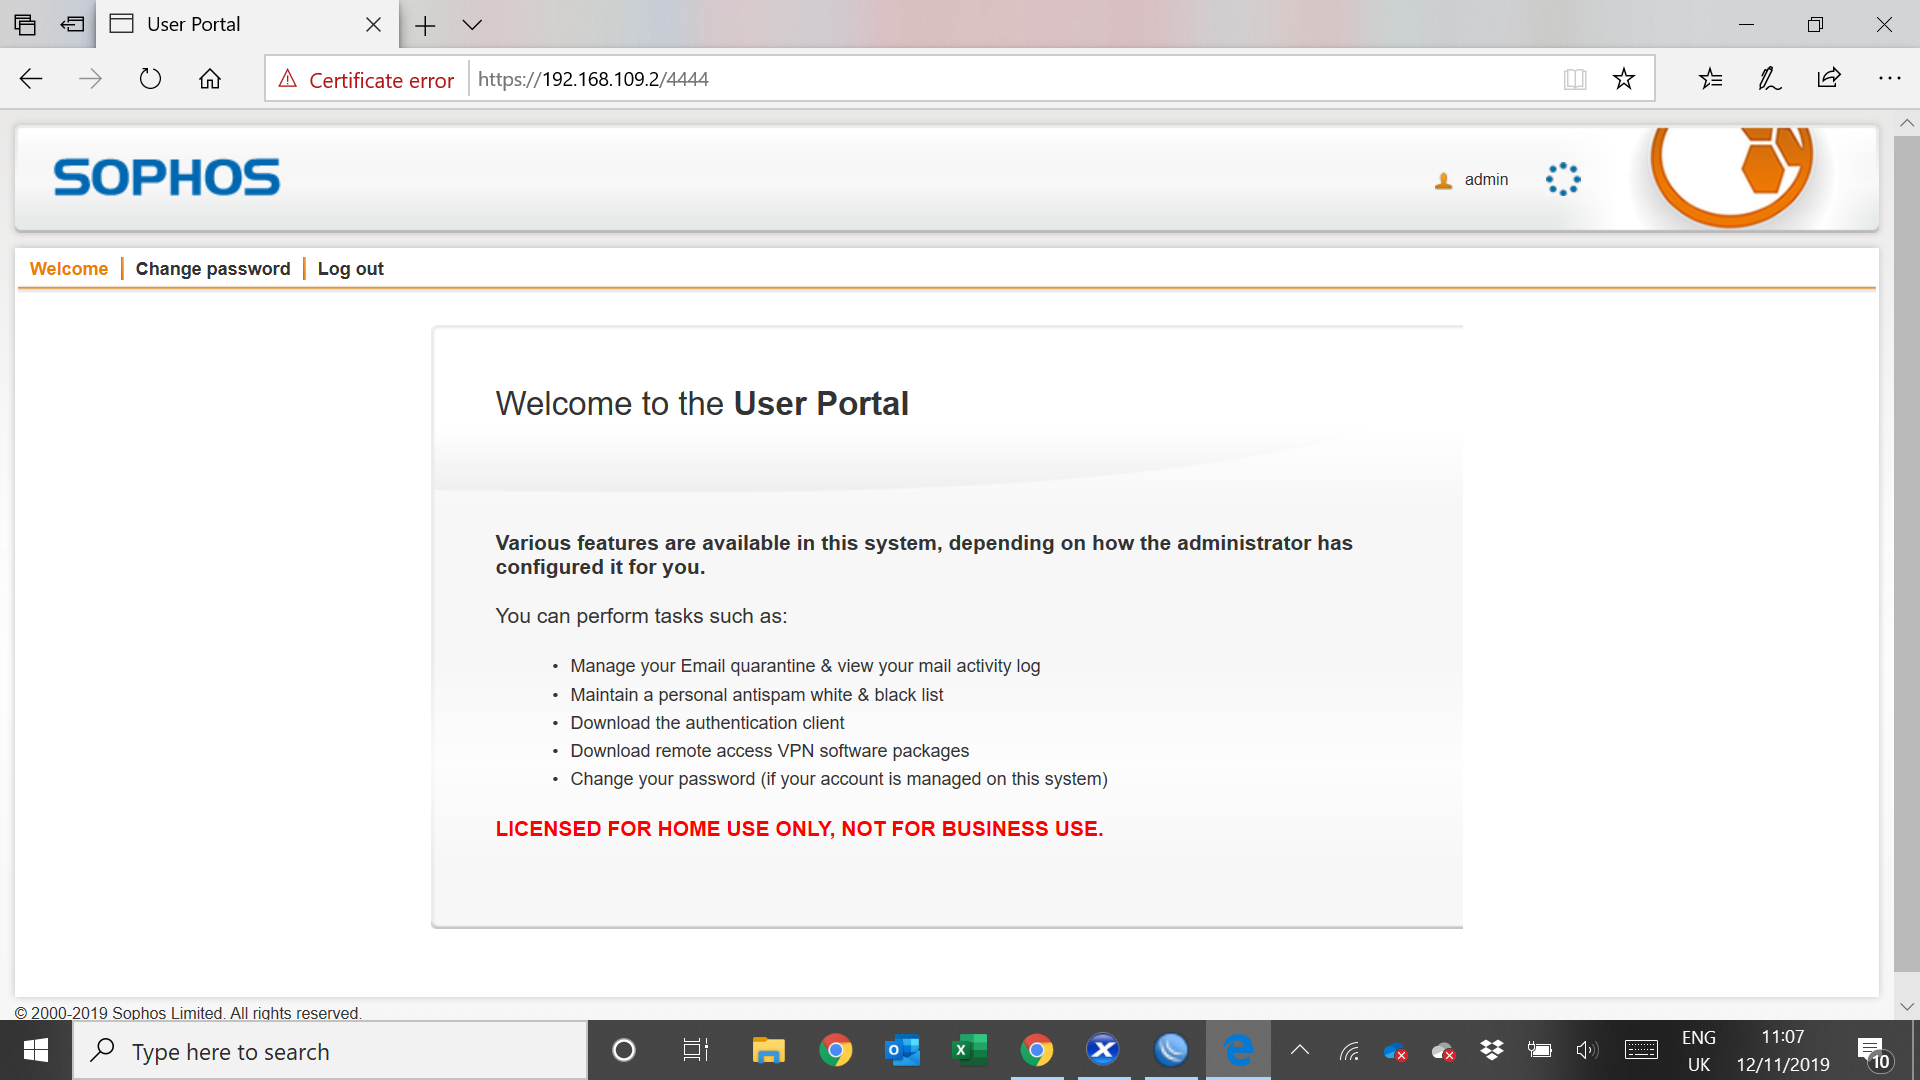Open the battery status icon
The width and height of the screenshot is (1920, 1080).
click(1540, 1051)
